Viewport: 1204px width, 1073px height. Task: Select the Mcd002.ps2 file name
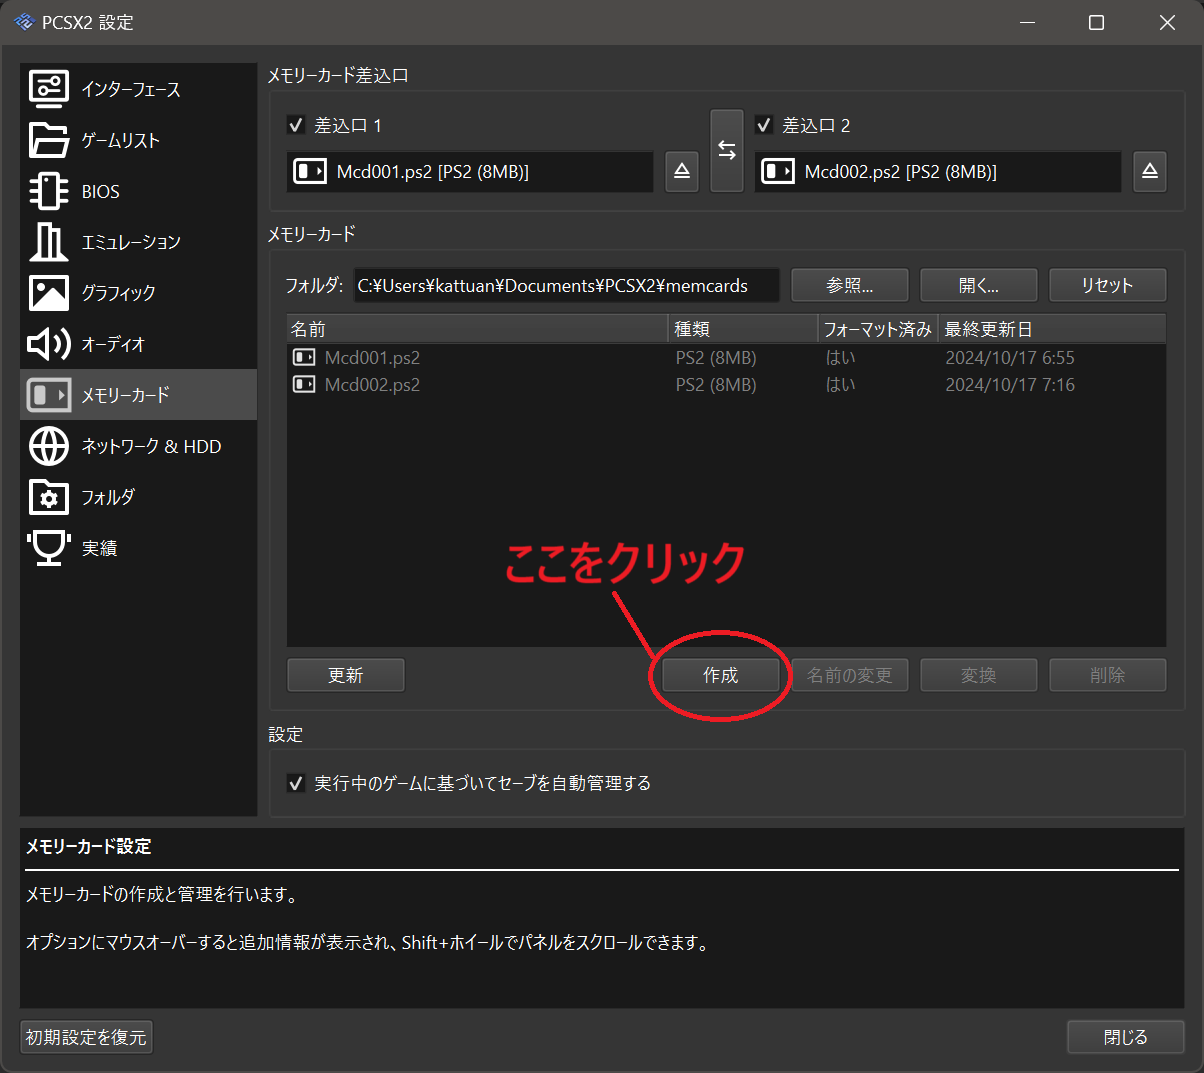pos(372,384)
